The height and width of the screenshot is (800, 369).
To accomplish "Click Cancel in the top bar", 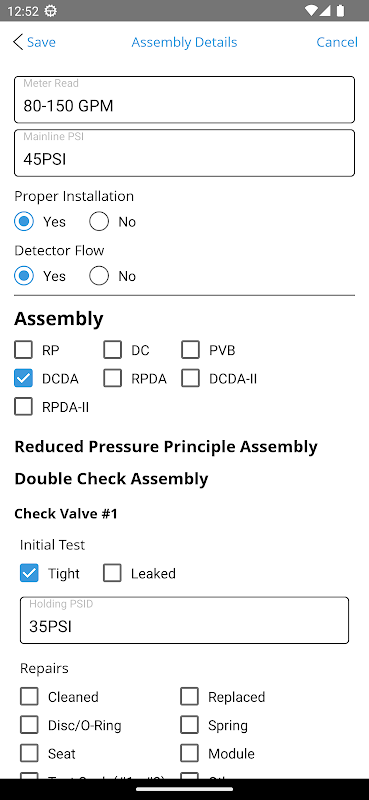I will (x=337, y=42).
